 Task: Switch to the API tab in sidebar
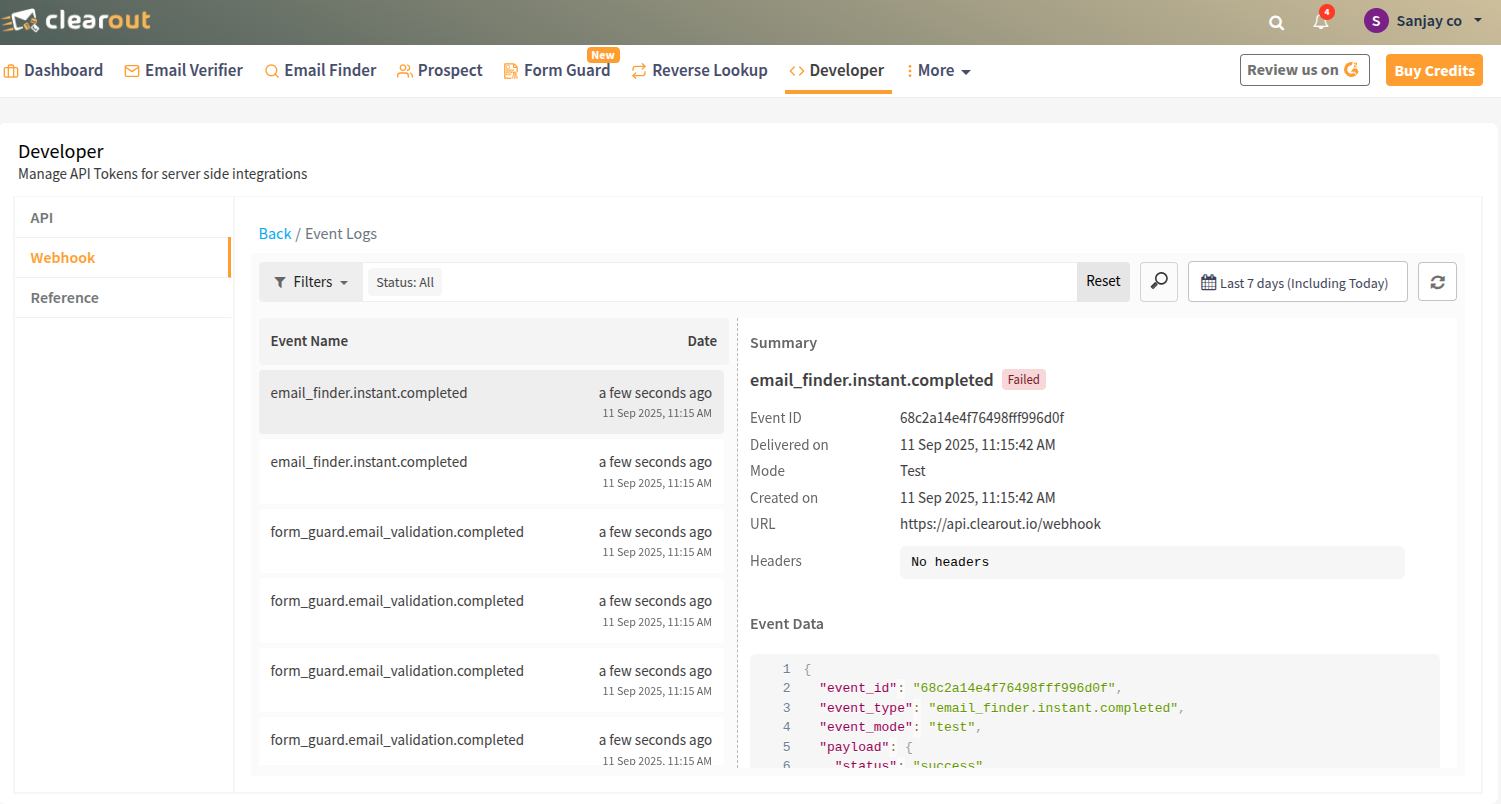coord(42,217)
